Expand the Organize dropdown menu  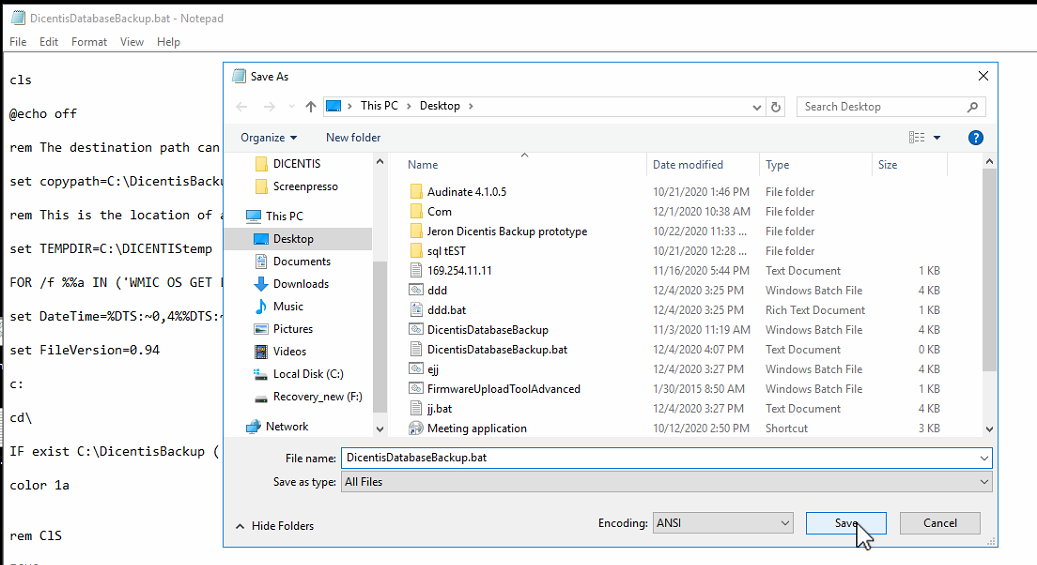click(x=269, y=137)
